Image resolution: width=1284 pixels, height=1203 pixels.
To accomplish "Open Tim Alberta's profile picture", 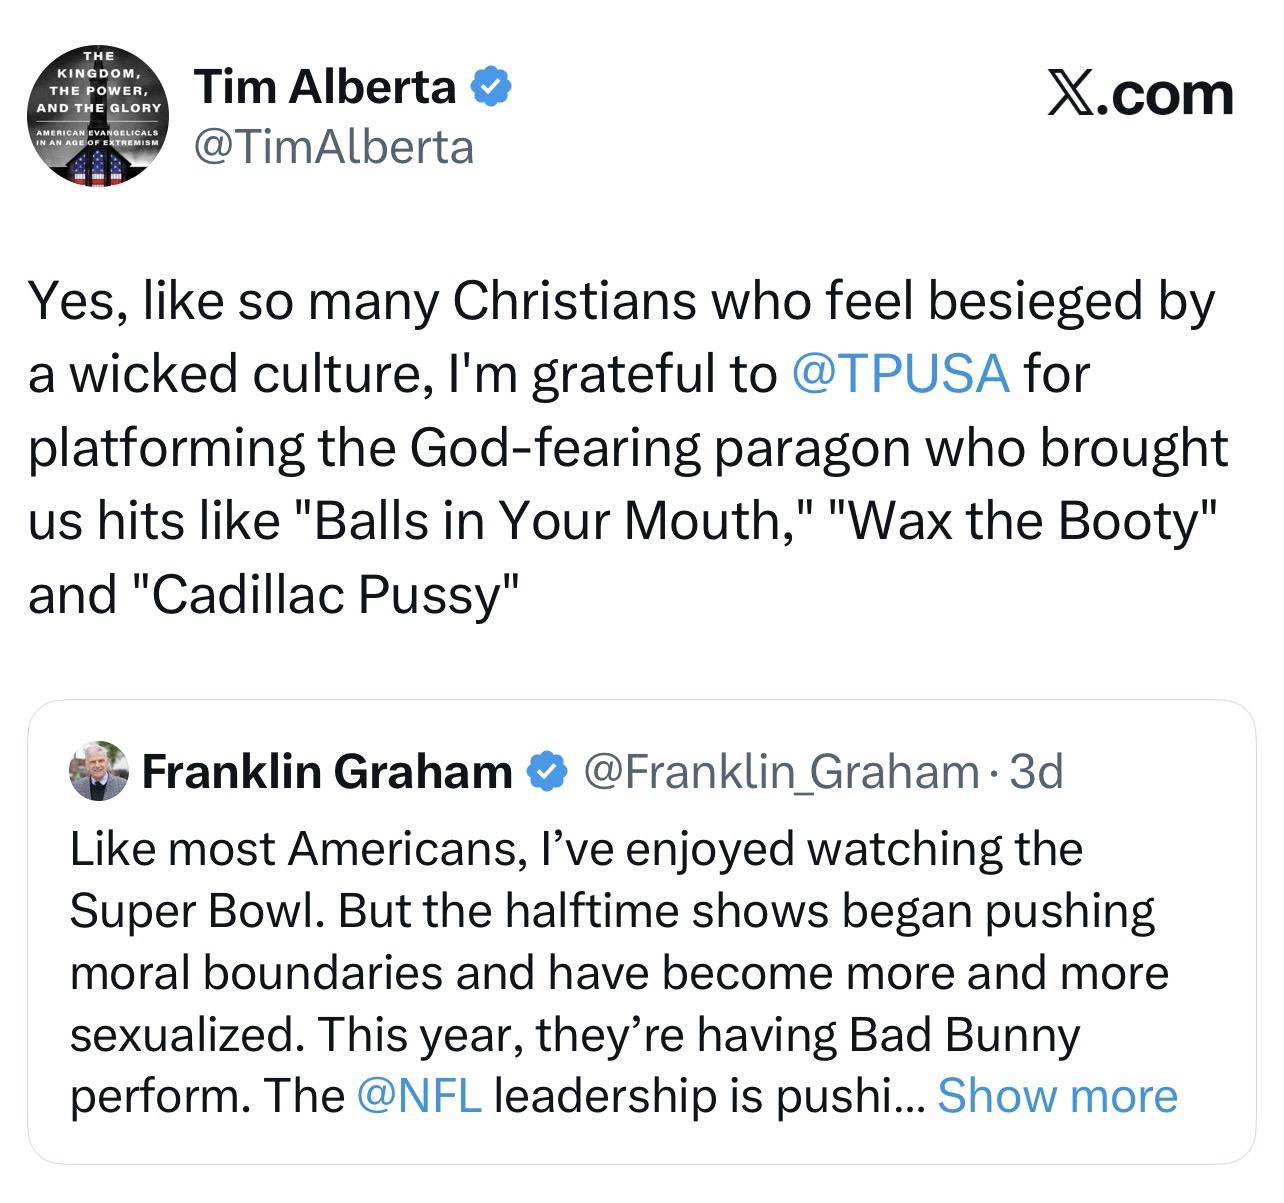I will [x=98, y=115].
